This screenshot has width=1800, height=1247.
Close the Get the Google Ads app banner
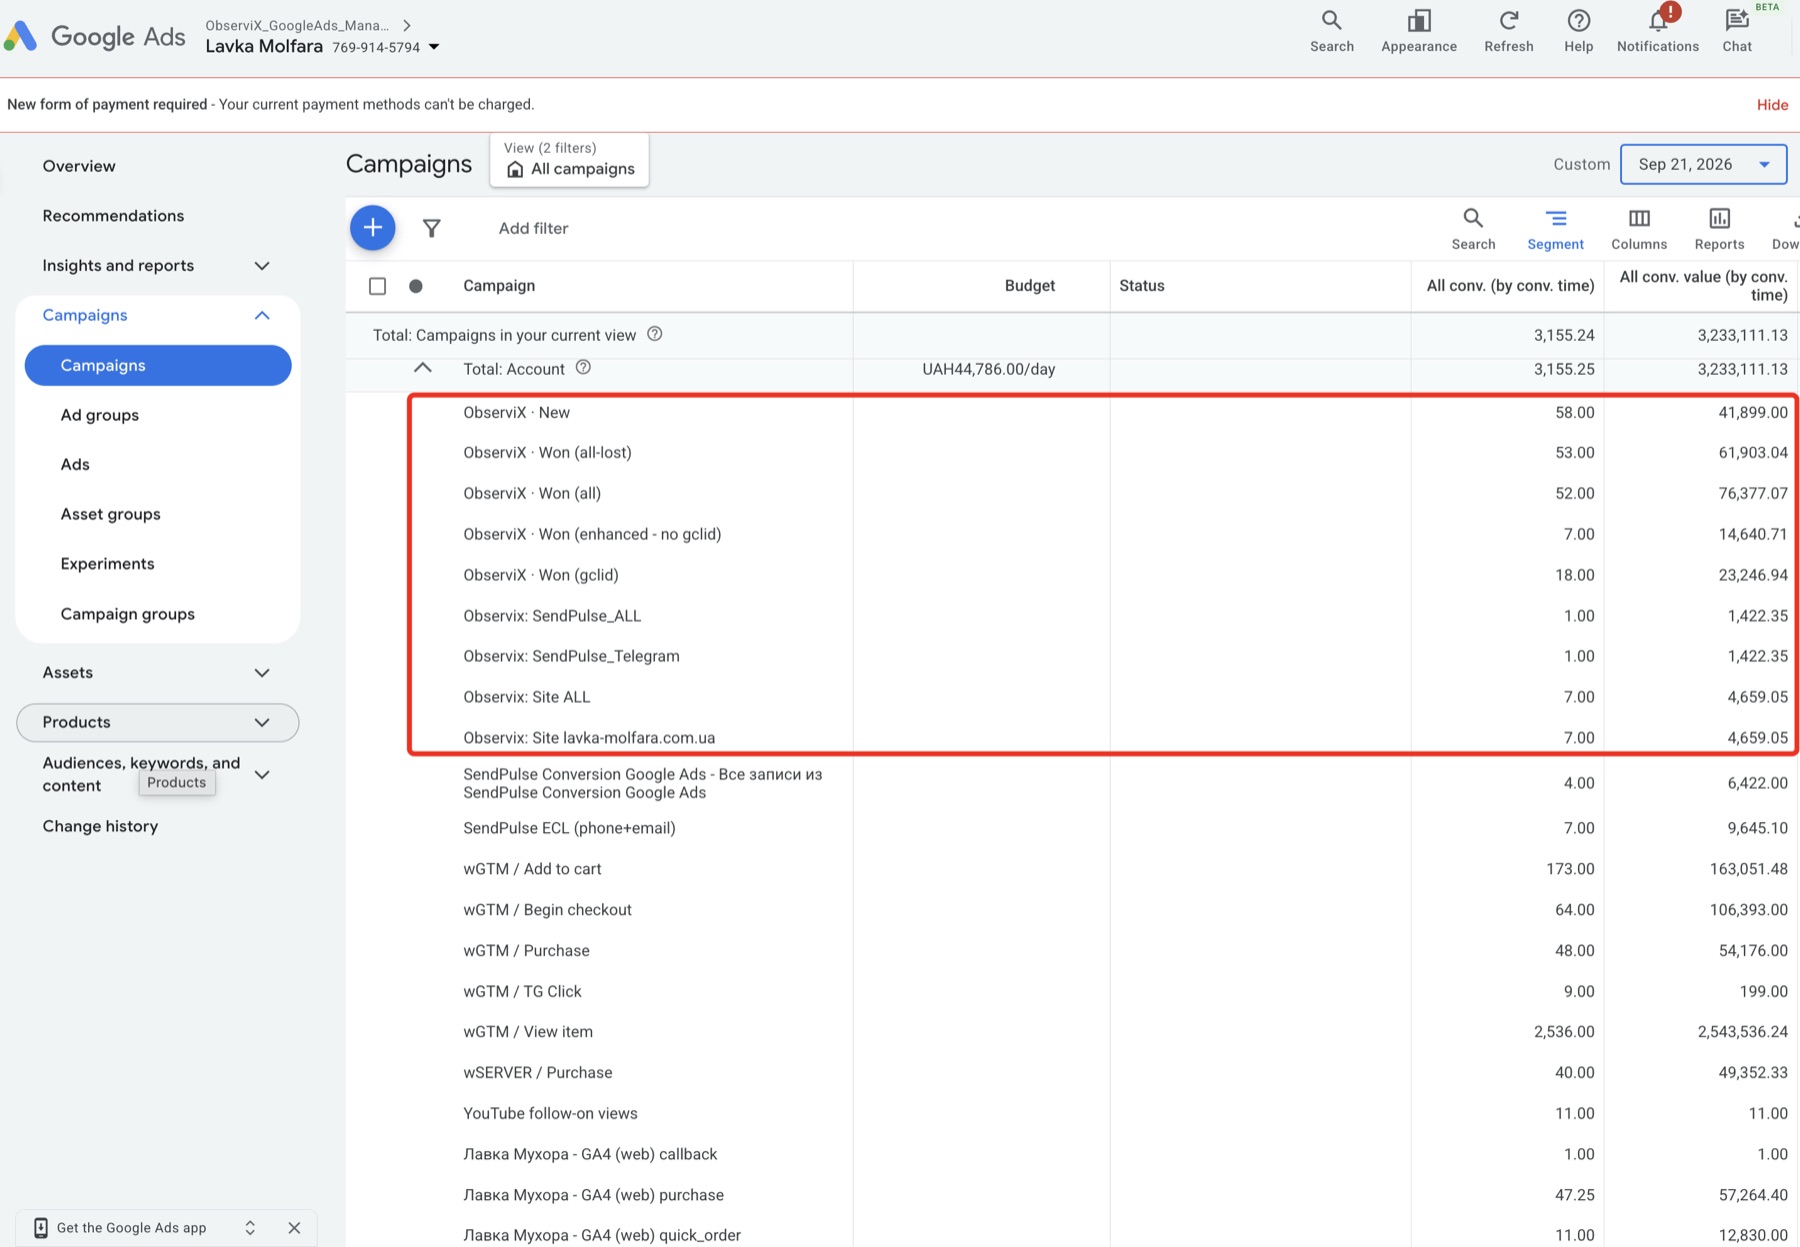tap(294, 1228)
